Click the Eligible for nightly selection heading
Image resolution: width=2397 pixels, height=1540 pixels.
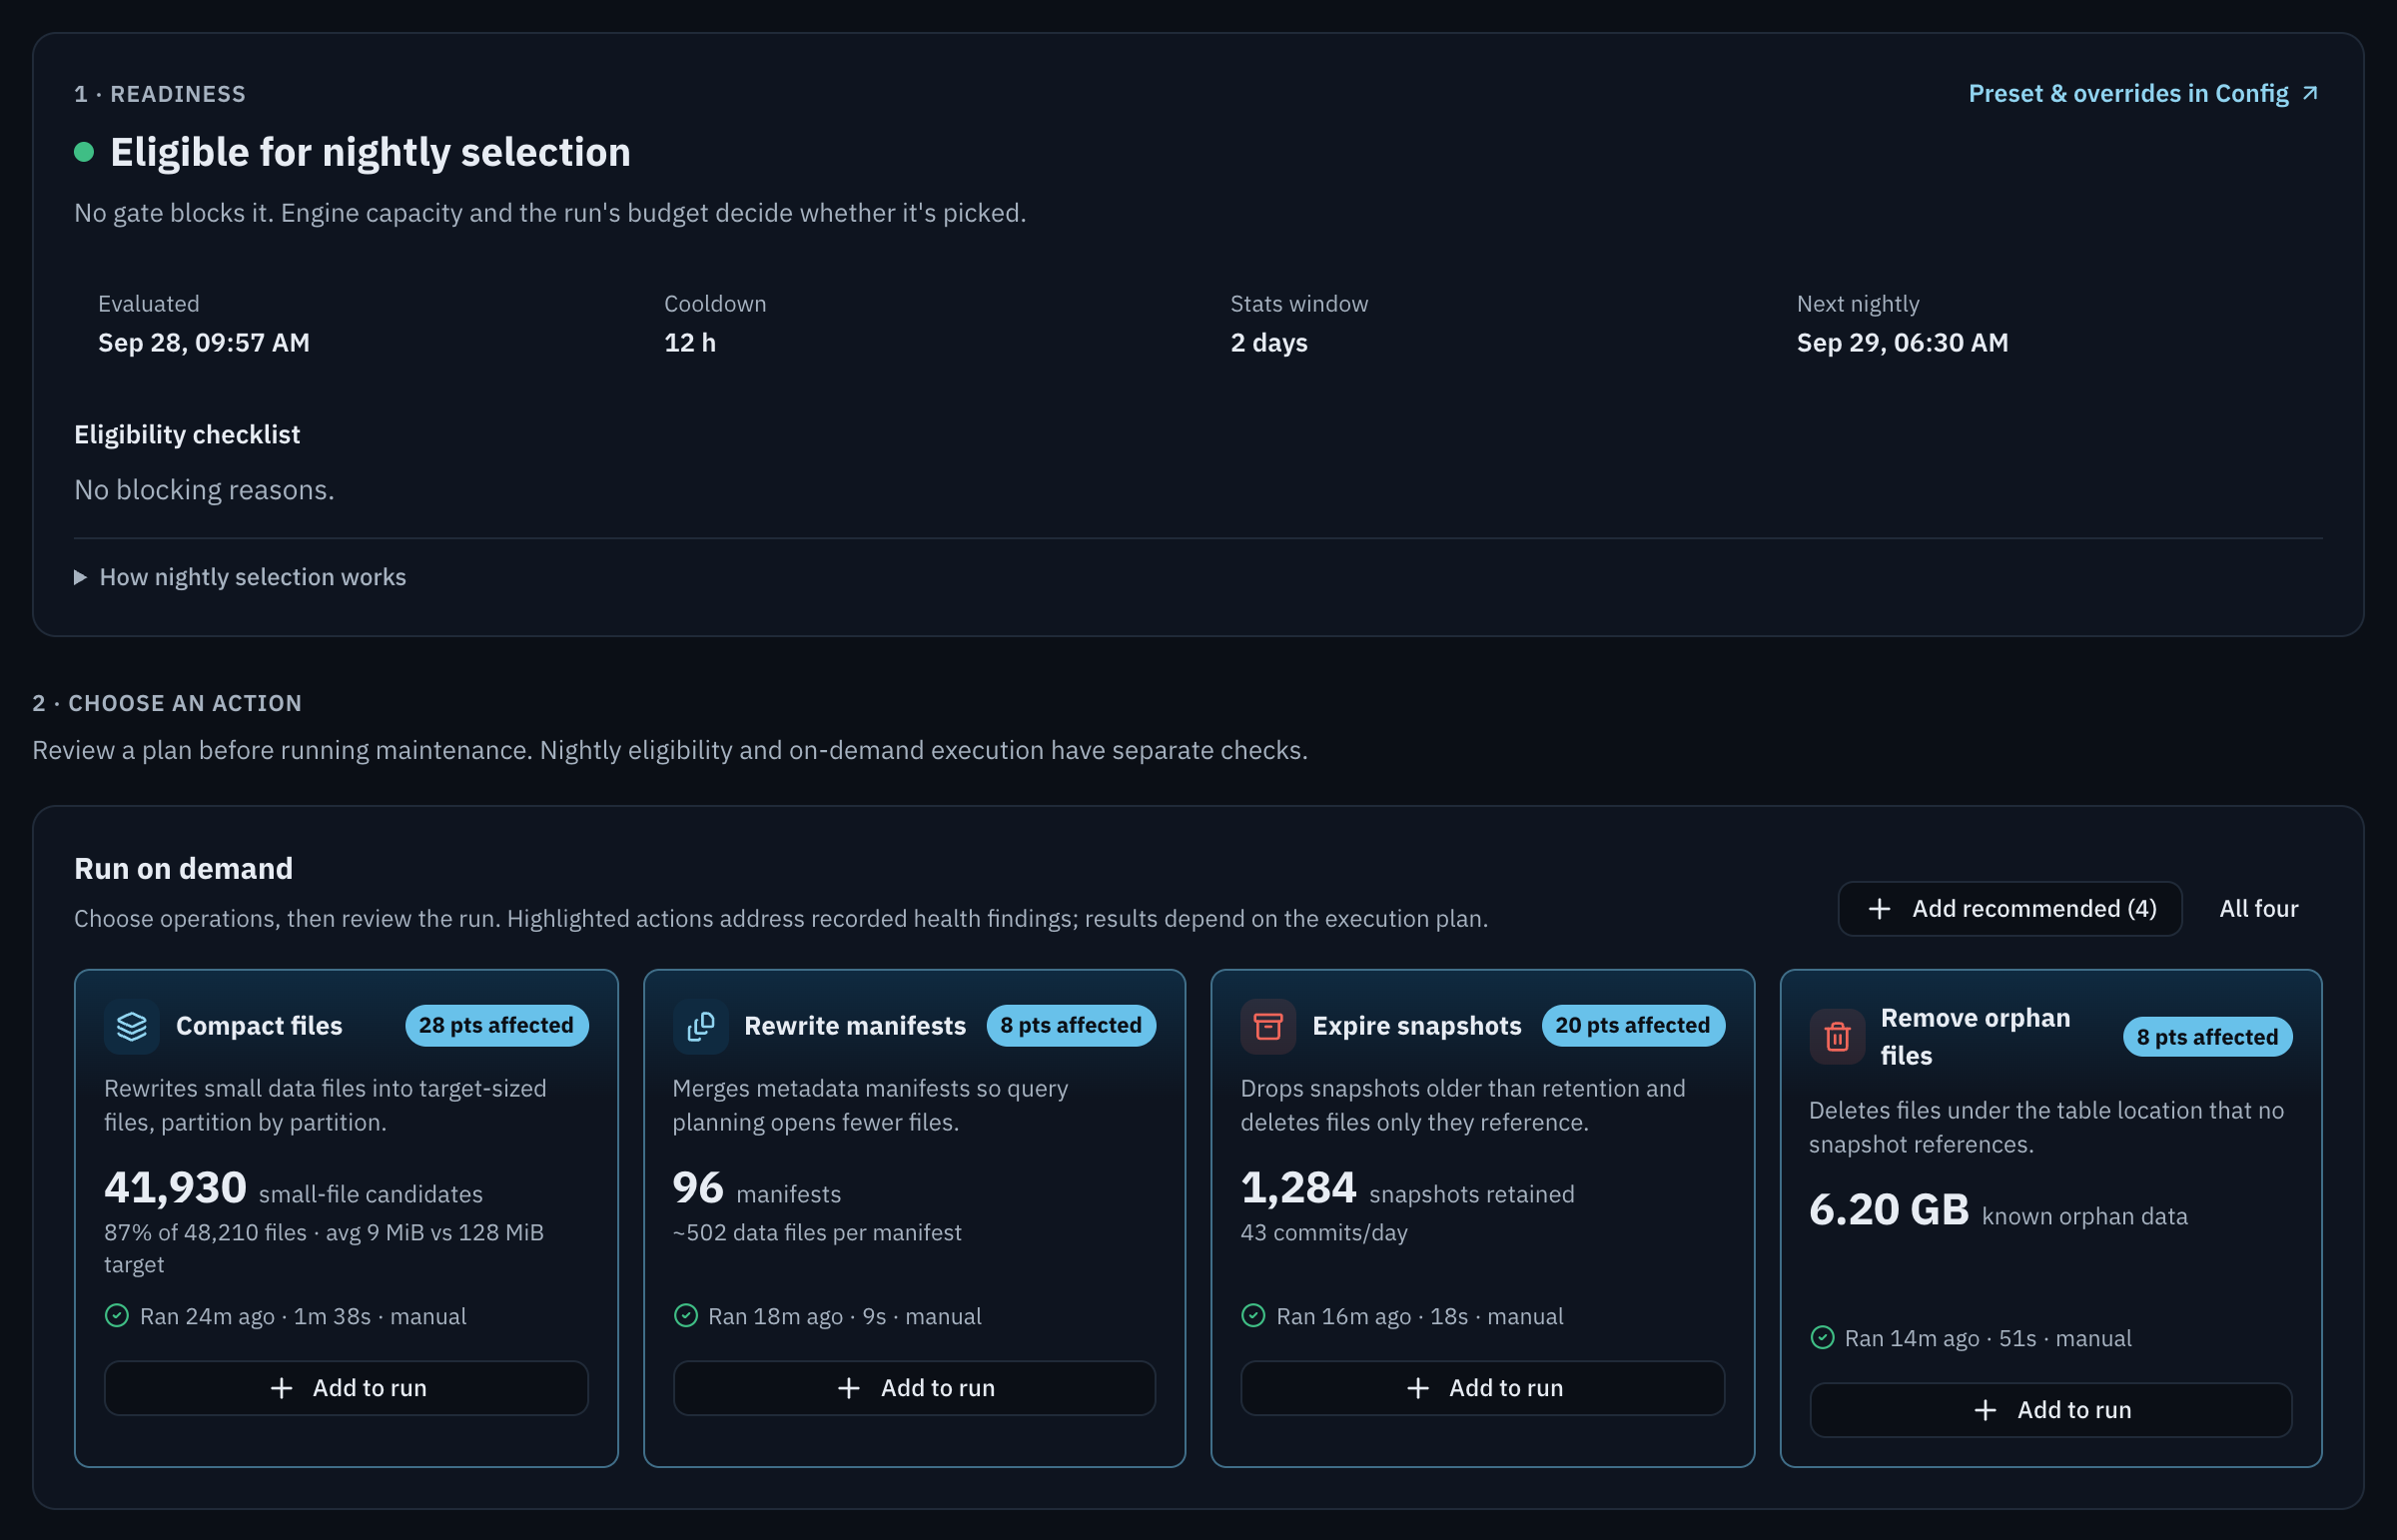click(370, 152)
